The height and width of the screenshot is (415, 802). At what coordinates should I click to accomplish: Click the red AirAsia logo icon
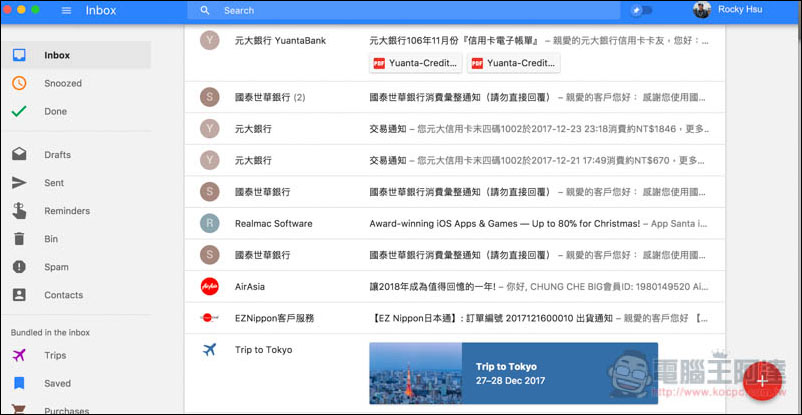(210, 287)
